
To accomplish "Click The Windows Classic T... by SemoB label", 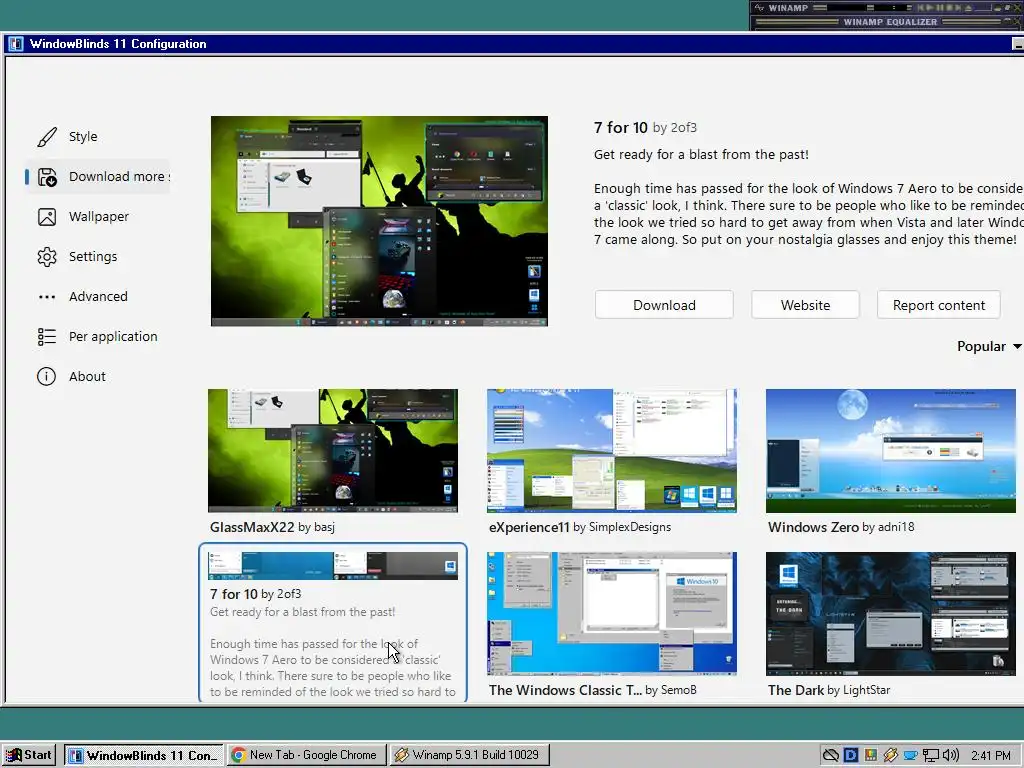I will click(592, 690).
